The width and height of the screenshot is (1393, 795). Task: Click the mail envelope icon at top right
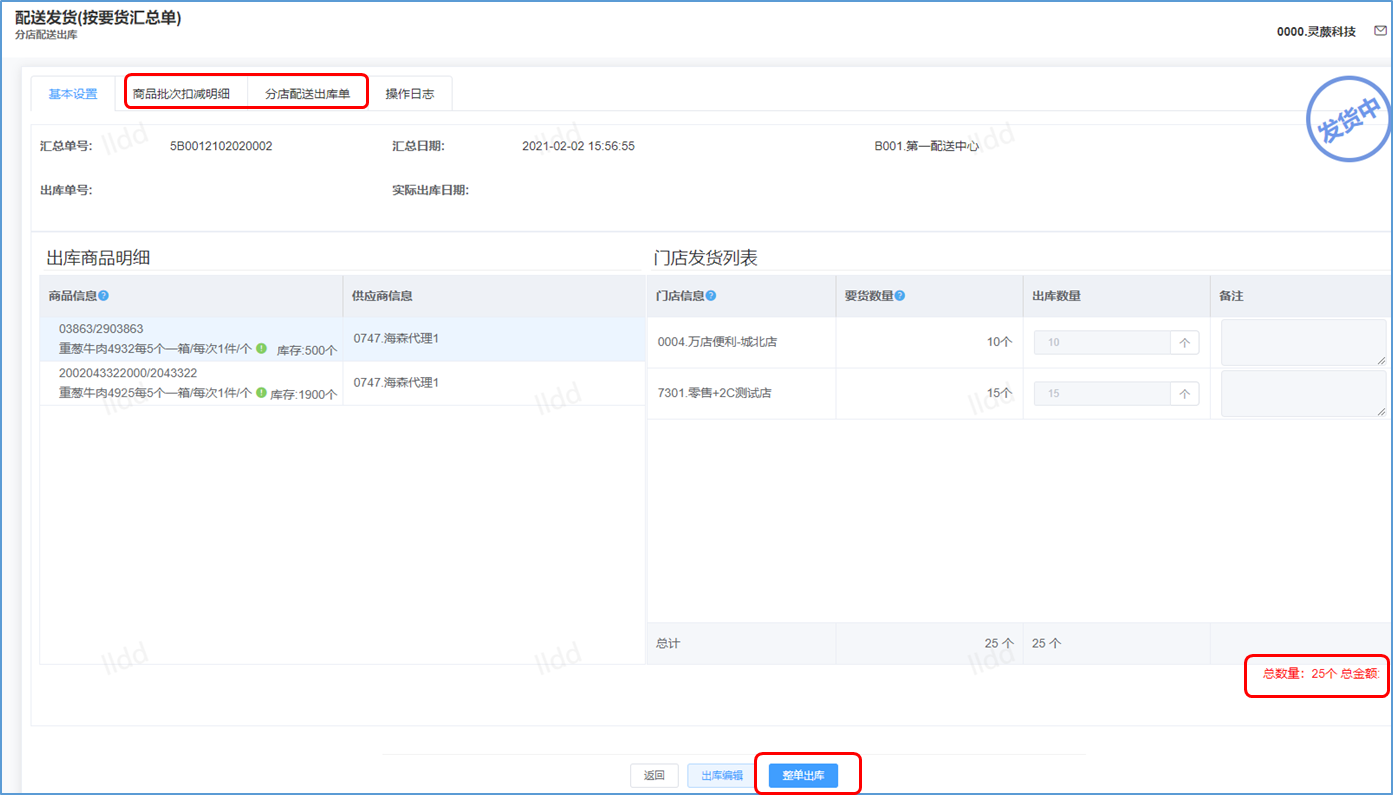click(1380, 31)
